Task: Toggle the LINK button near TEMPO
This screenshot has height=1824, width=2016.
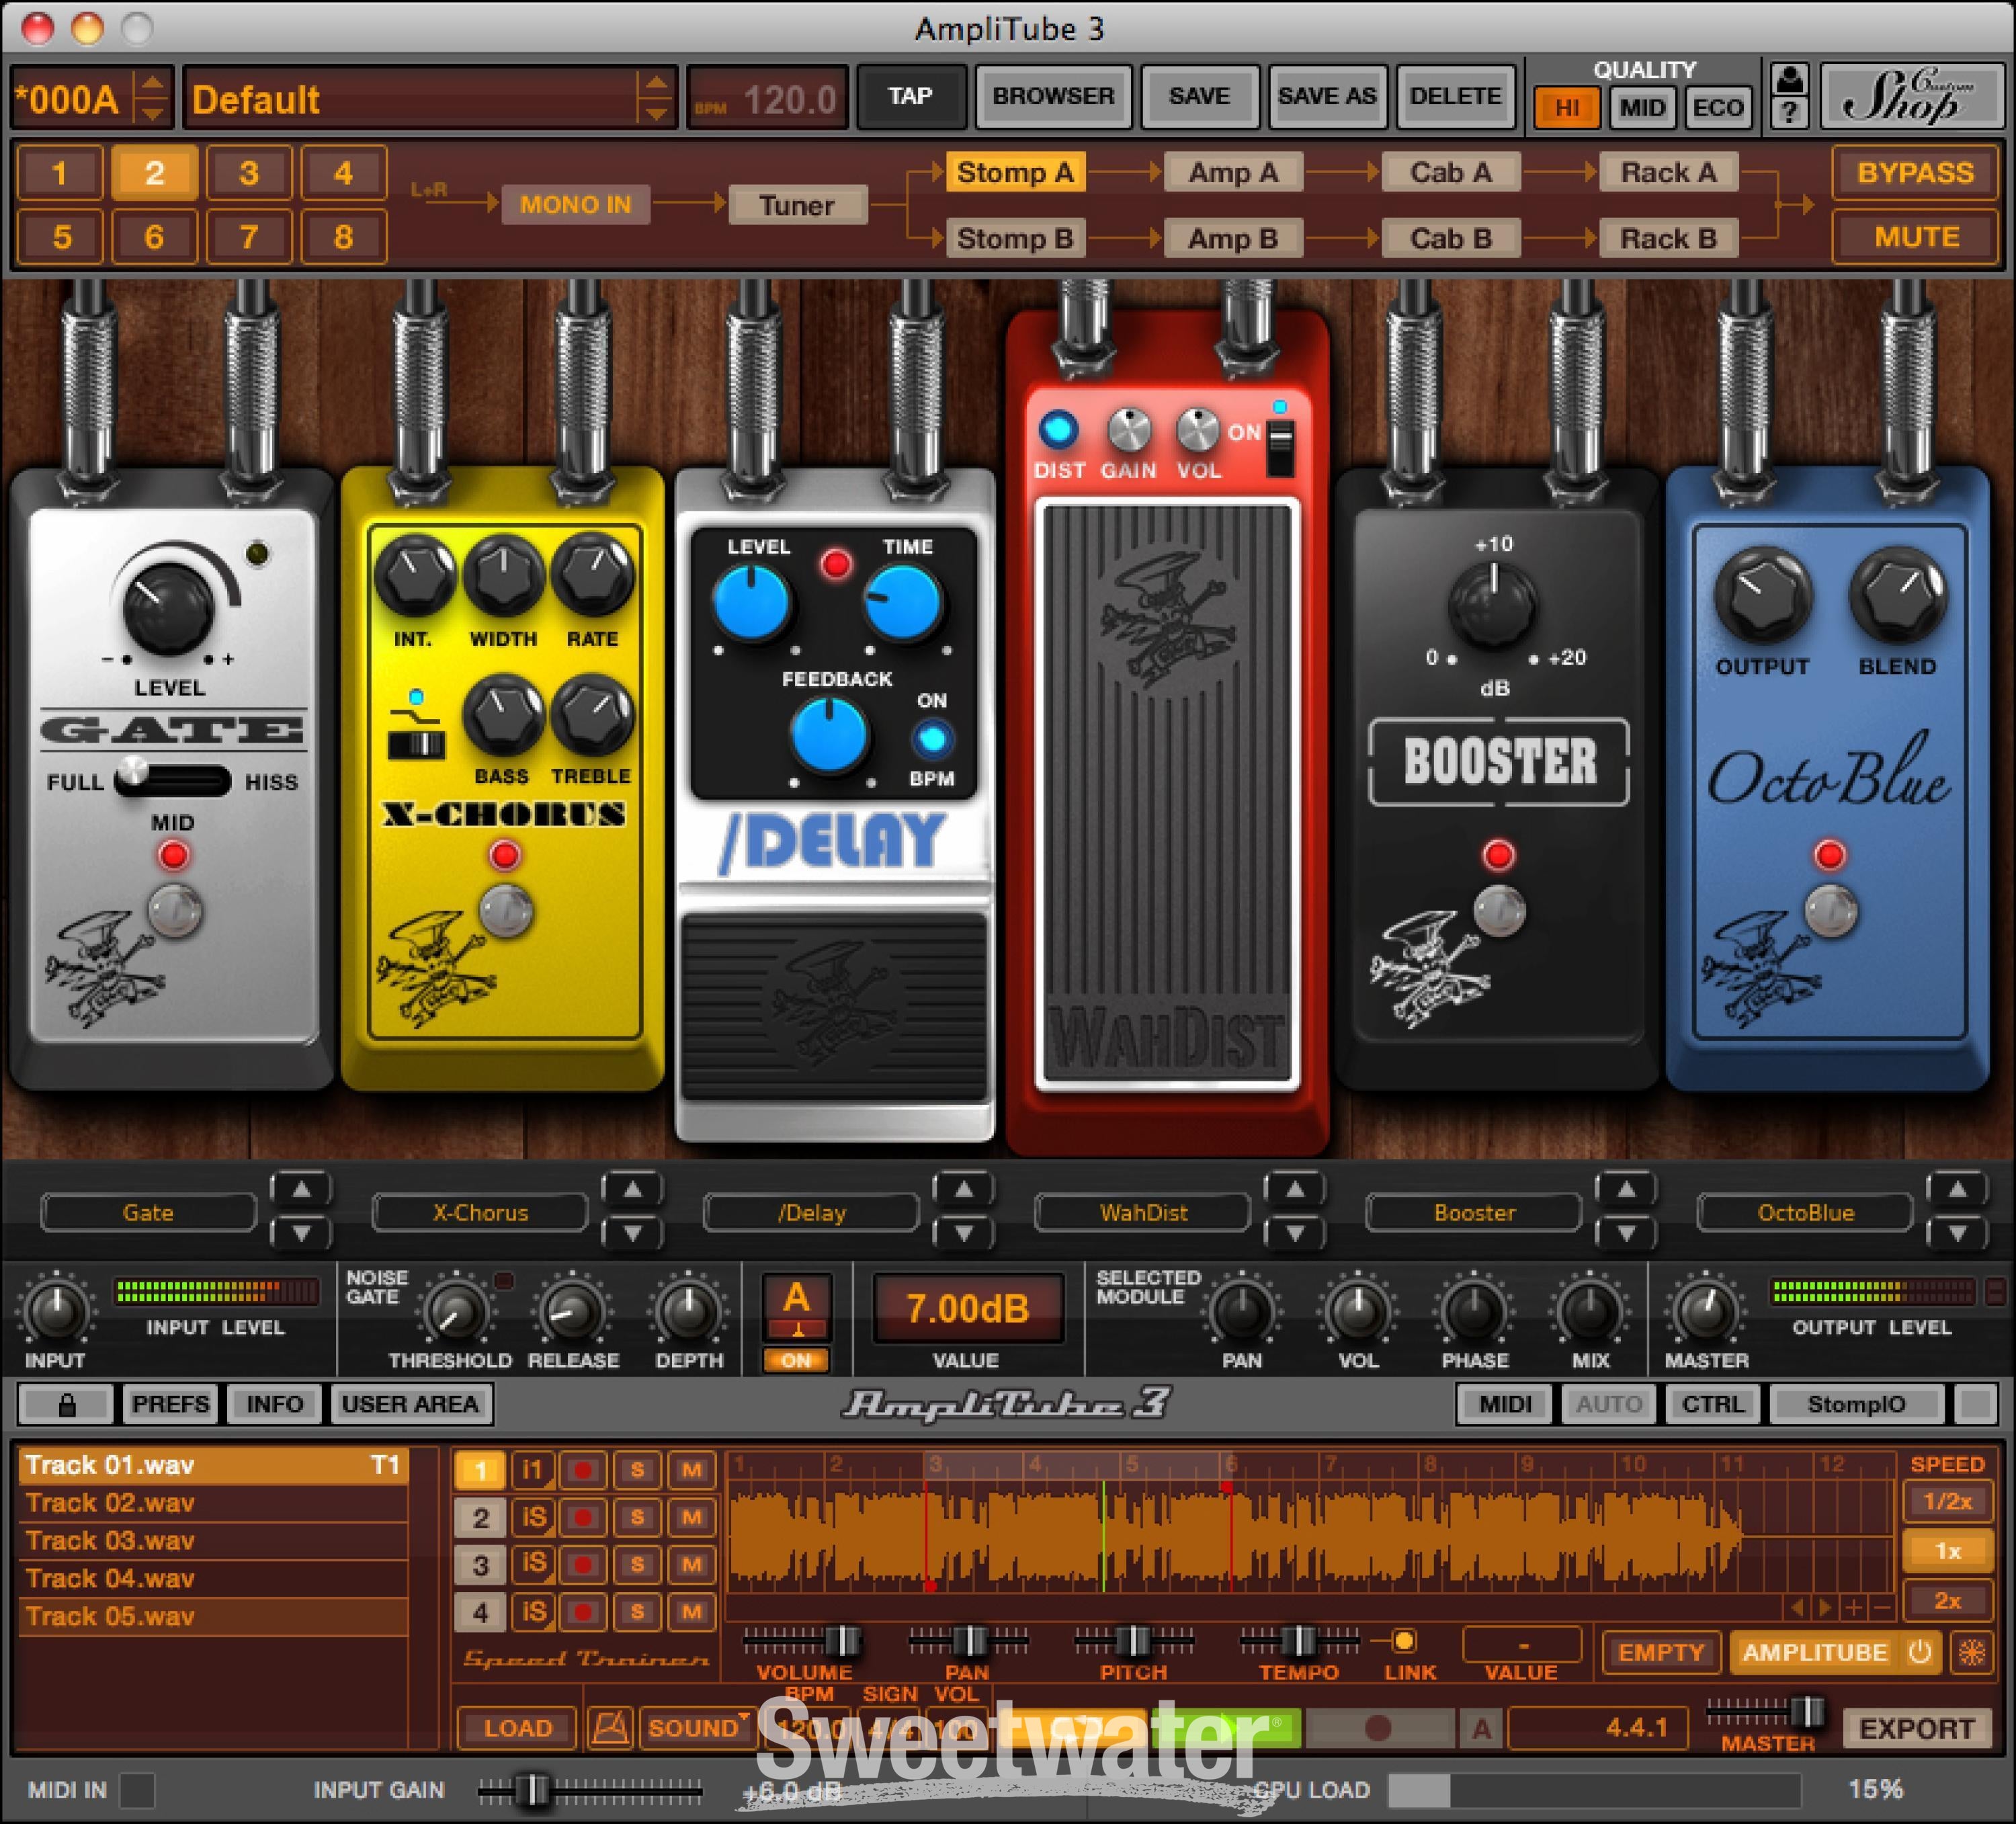Action: [1404, 1641]
